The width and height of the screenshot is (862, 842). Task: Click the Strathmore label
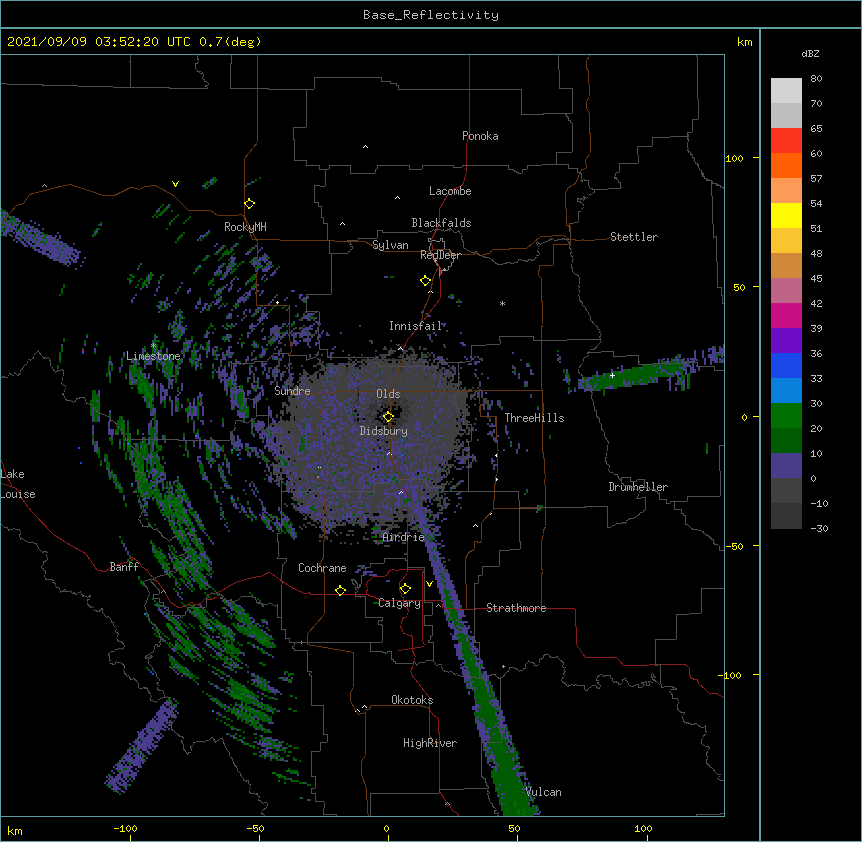(x=516, y=608)
